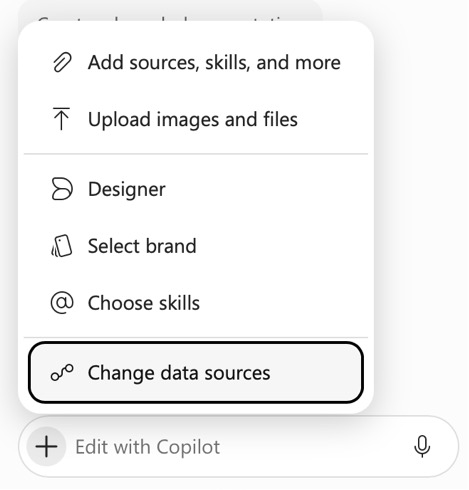Image resolution: width=469 pixels, height=490 pixels.
Task: Activate the microphone for voice input
Action: click(x=422, y=446)
